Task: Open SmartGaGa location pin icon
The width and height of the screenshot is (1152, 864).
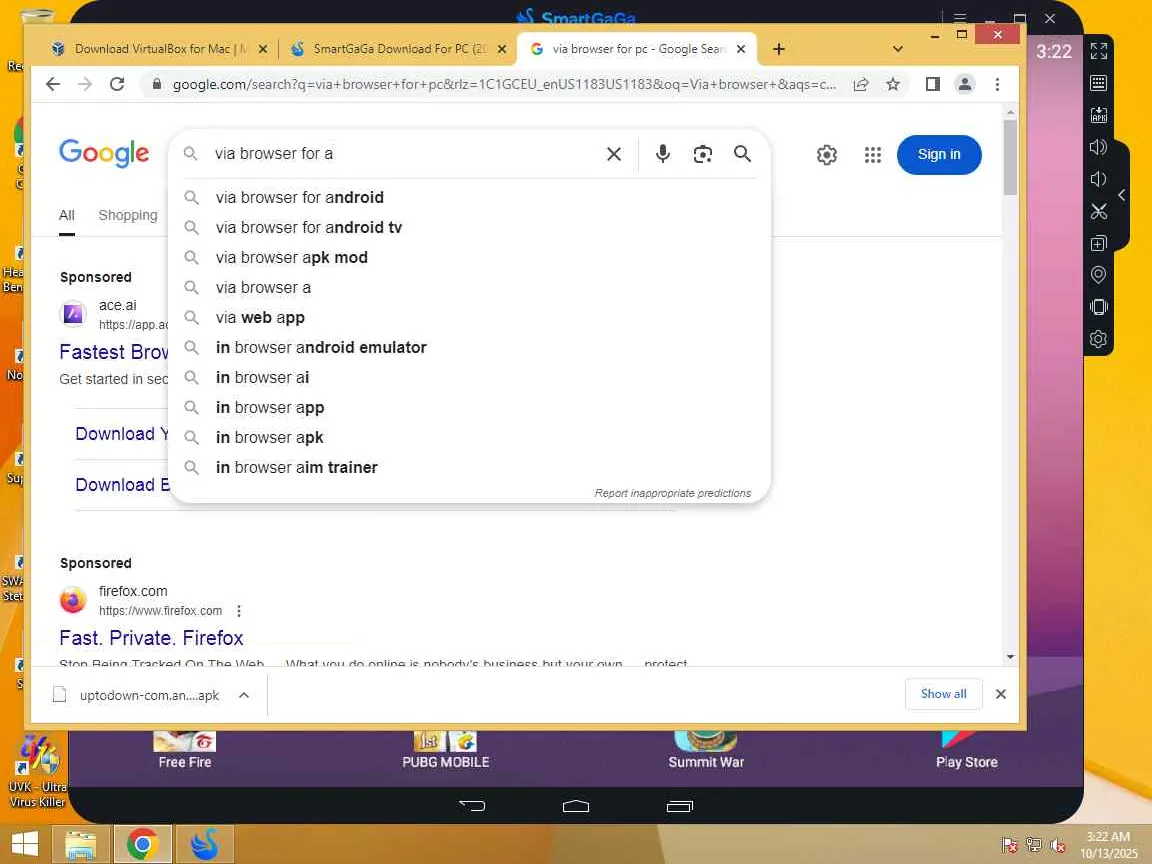Action: (1098, 275)
